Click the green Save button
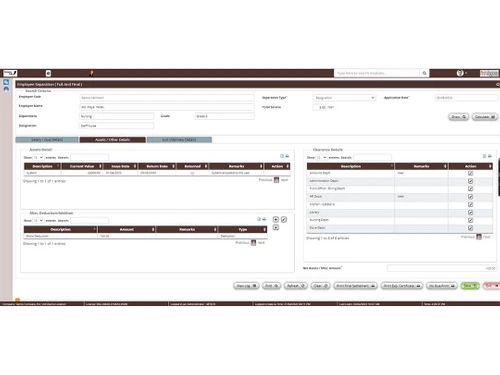This screenshot has width=500, height=375. click(470, 286)
